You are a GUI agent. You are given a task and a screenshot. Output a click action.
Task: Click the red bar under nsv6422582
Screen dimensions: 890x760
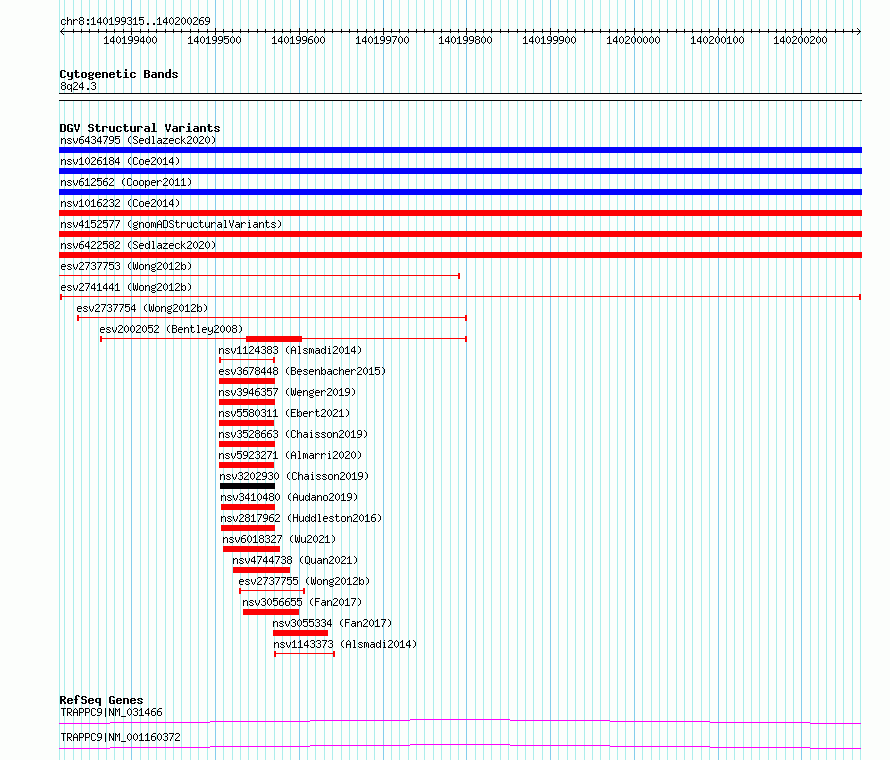pos(460,255)
